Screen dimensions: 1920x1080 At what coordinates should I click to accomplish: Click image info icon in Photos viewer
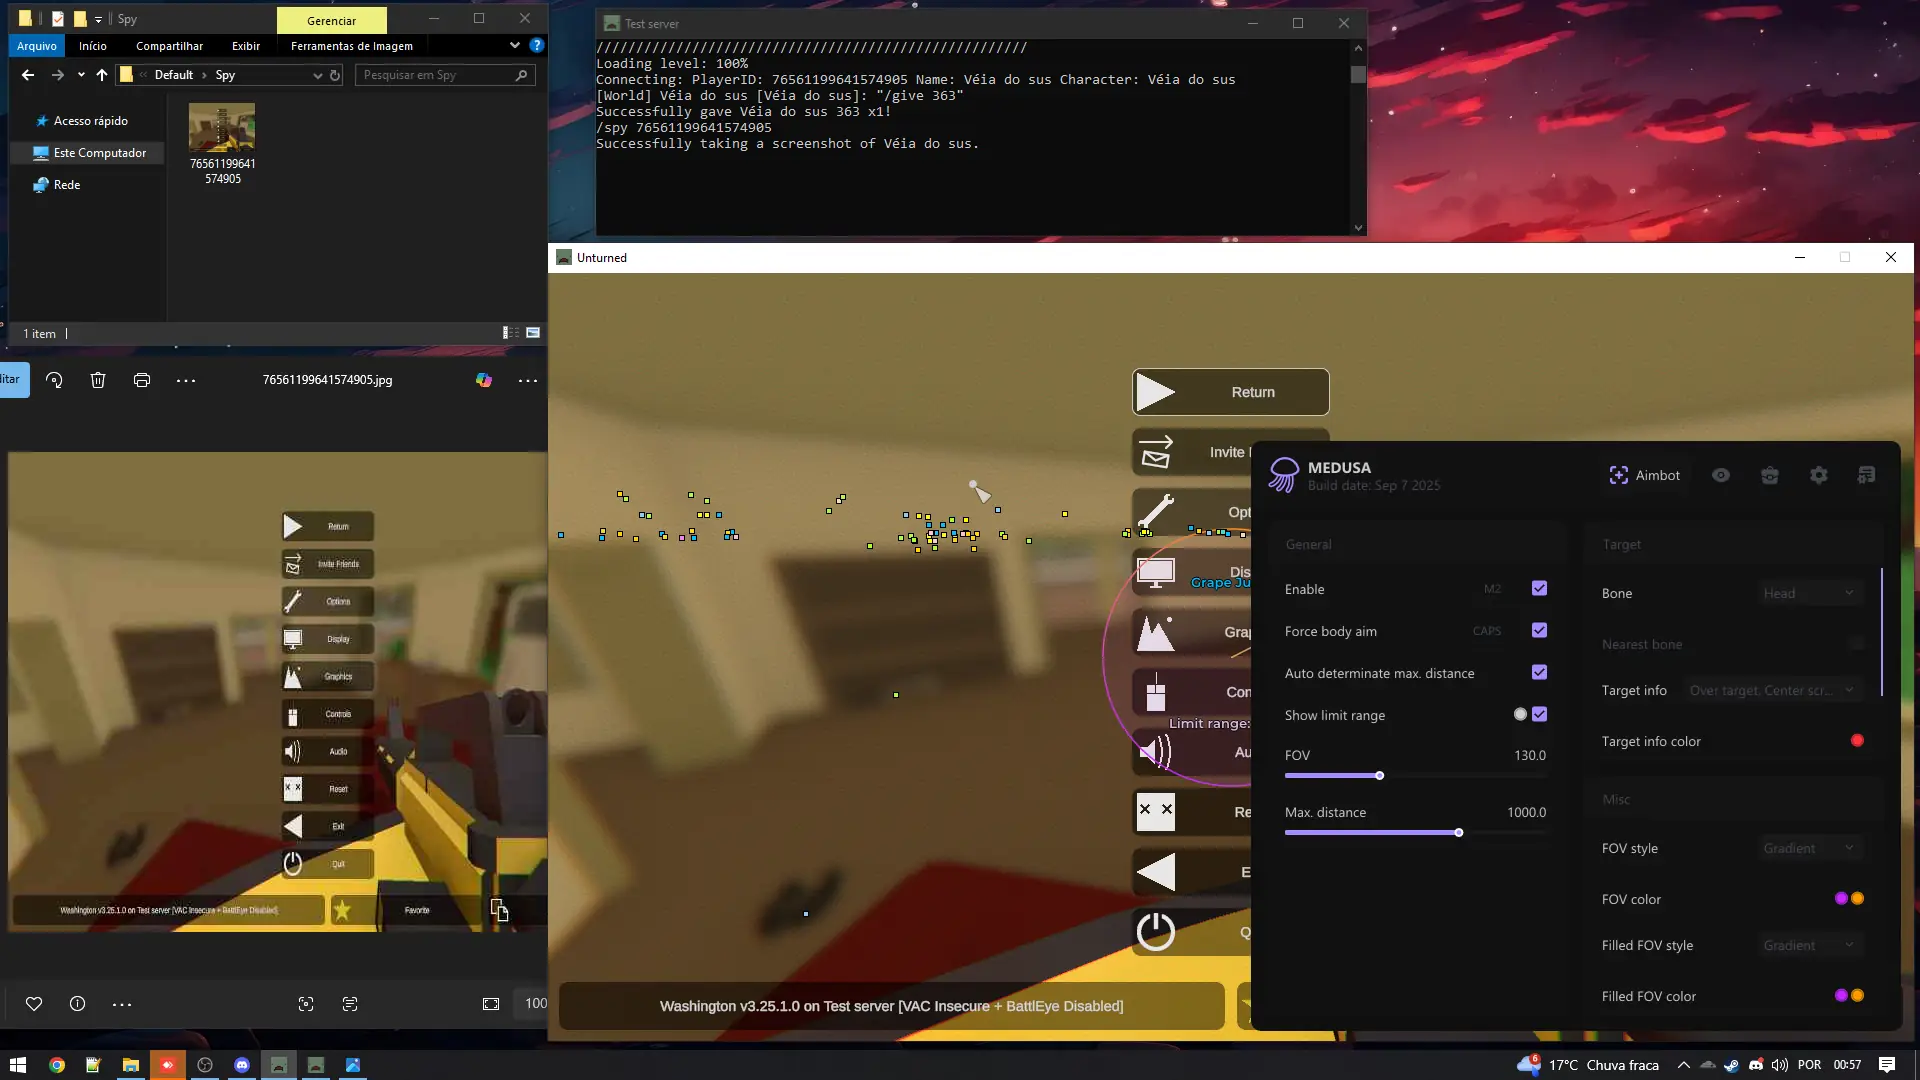tap(77, 1004)
